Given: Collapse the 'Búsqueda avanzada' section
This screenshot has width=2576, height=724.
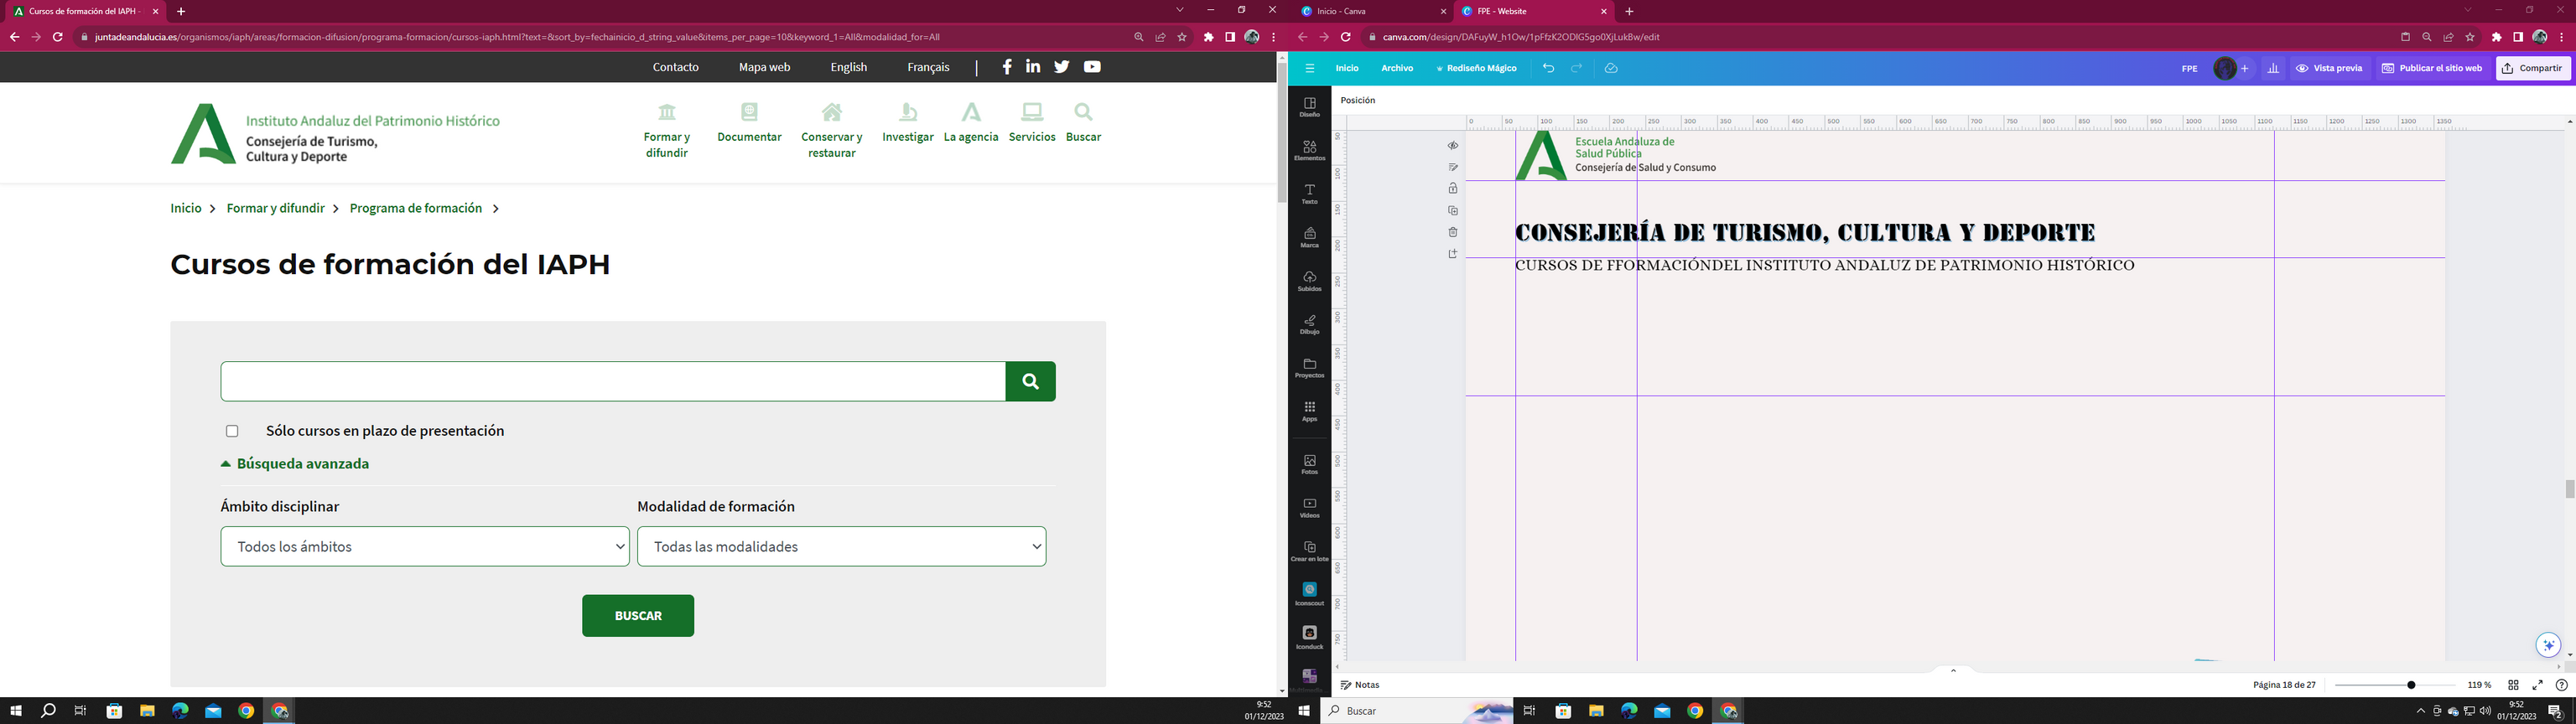Looking at the screenshot, I should point(295,464).
